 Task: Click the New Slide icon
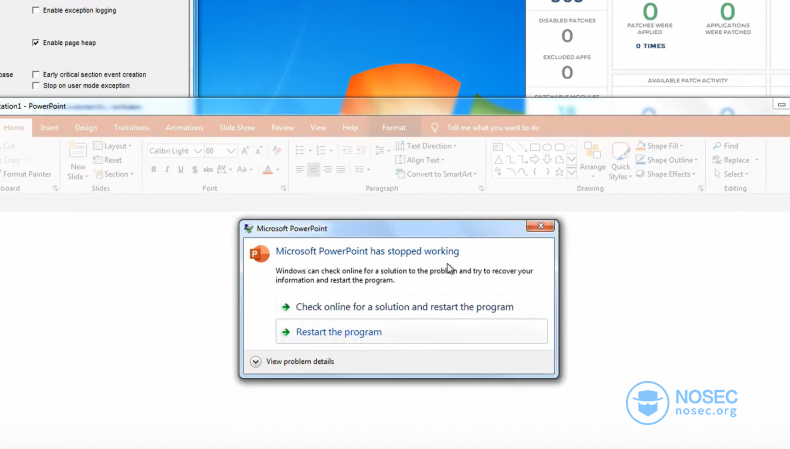point(78,150)
